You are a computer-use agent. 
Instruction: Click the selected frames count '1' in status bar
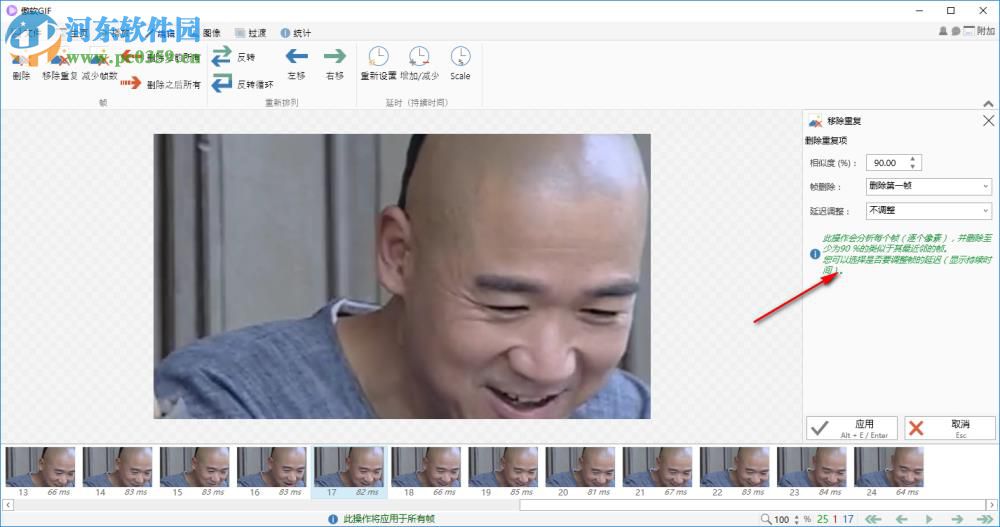(x=835, y=519)
